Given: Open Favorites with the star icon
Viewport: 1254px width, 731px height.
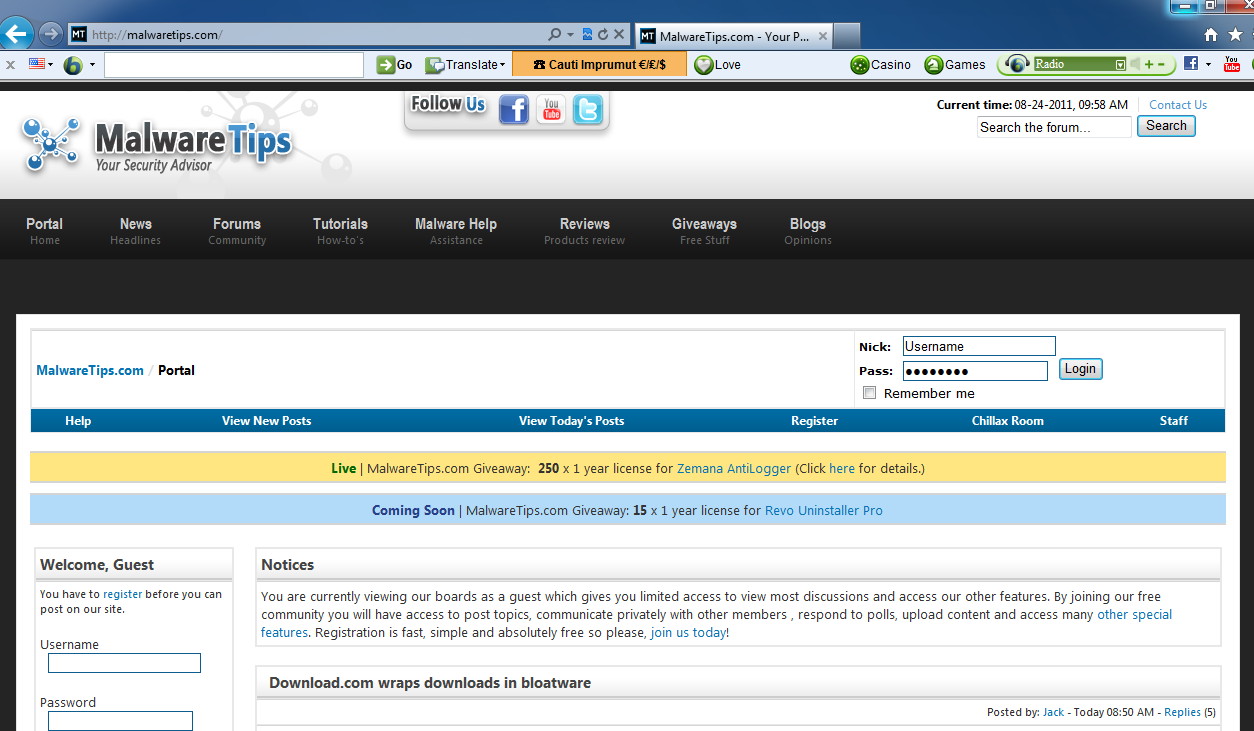Looking at the screenshot, I should [x=1236, y=35].
